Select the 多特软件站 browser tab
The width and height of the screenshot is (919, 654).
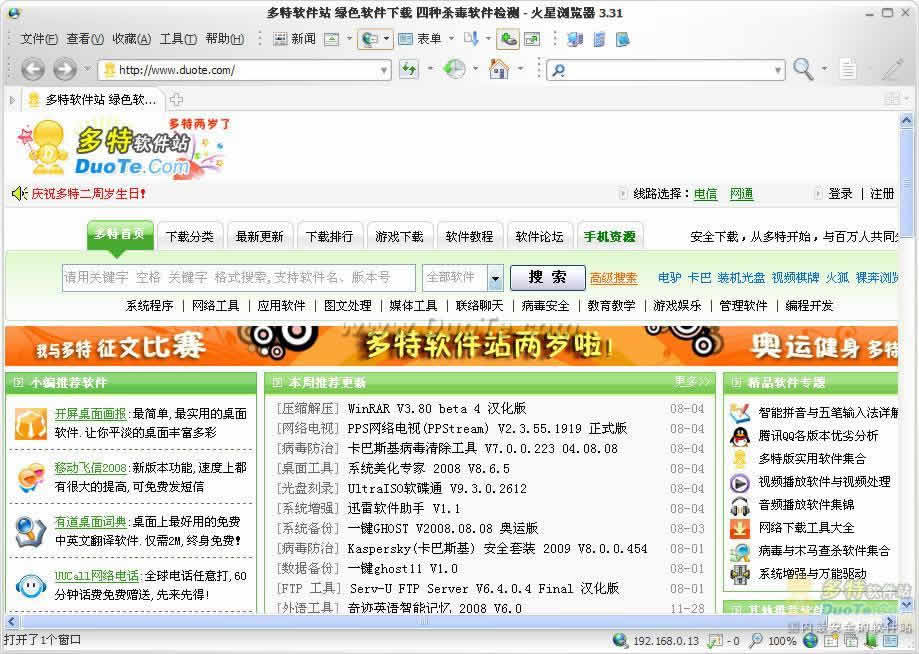tap(94, 100)
